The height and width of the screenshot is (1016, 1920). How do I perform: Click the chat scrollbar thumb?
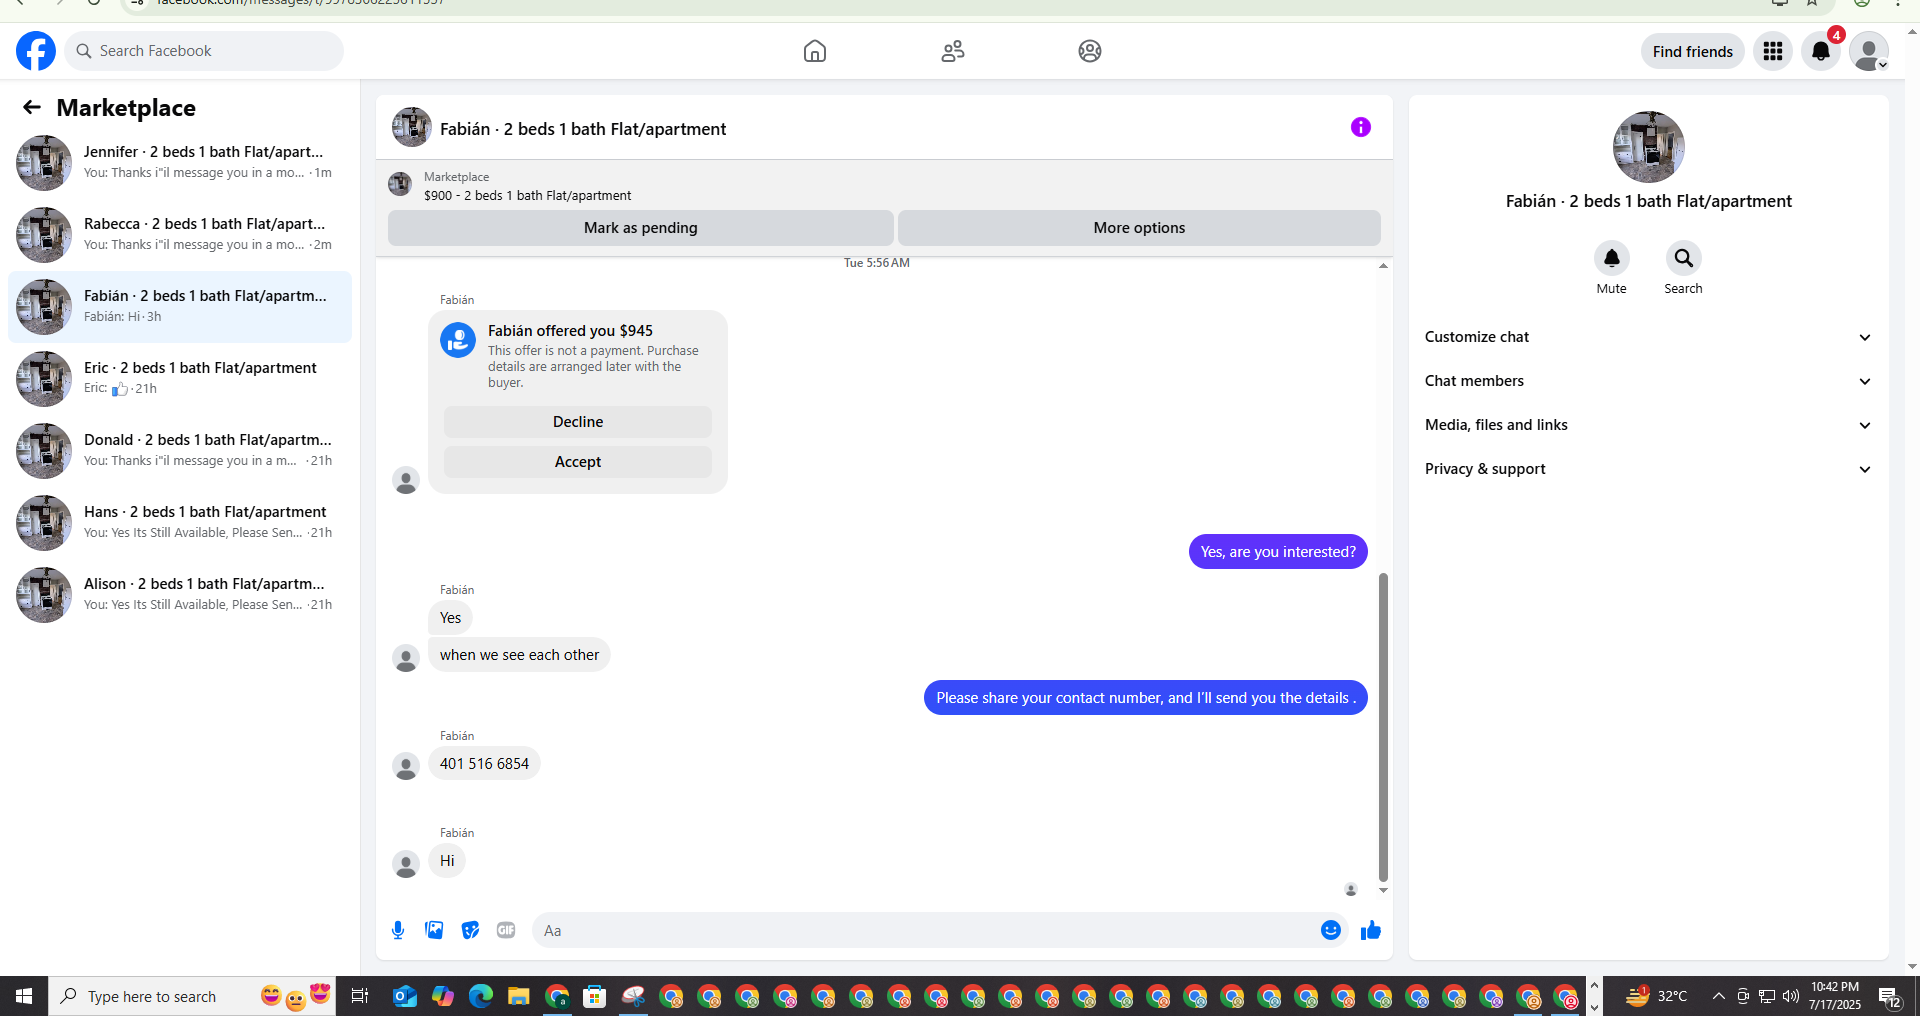(1383, 727)
